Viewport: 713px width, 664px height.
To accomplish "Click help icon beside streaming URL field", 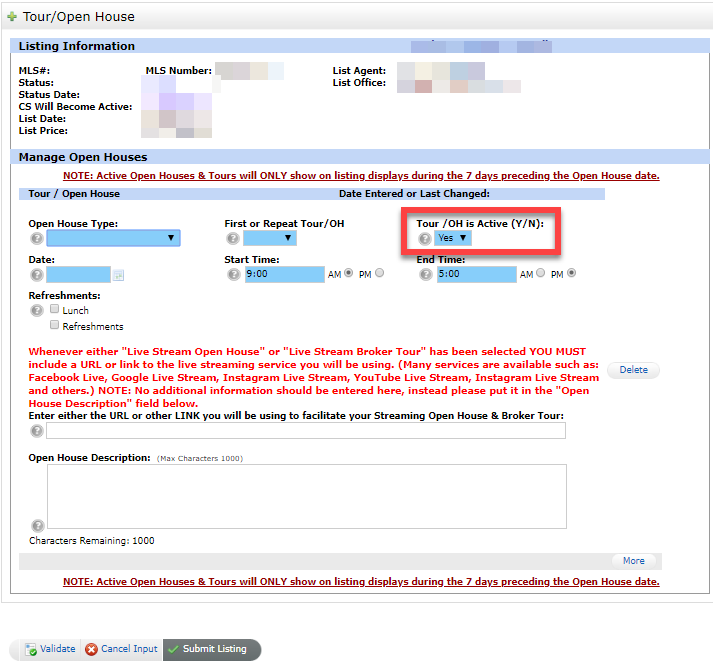I will click(37, 431).
